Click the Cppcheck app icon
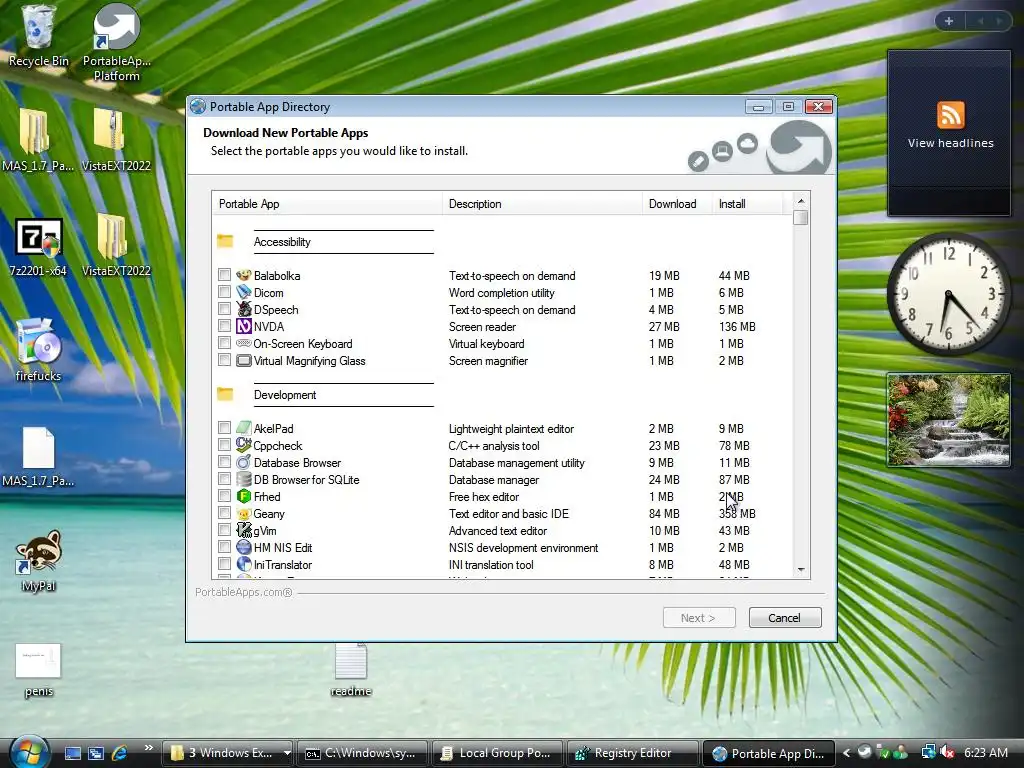1024x768 pixels. 244,445
